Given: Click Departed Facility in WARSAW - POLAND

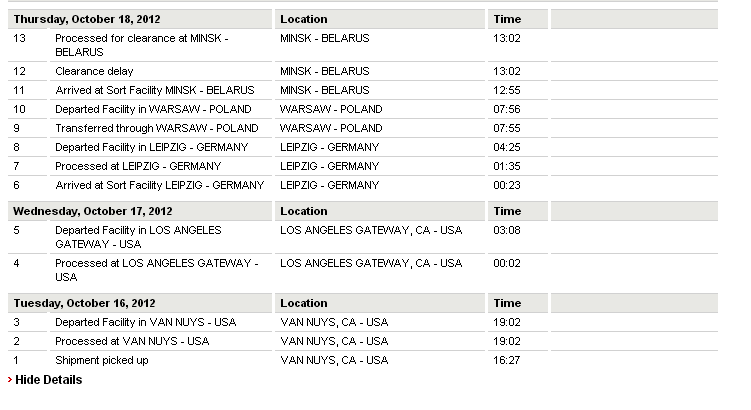Looking at the screenshot, I should coord(153,109).
